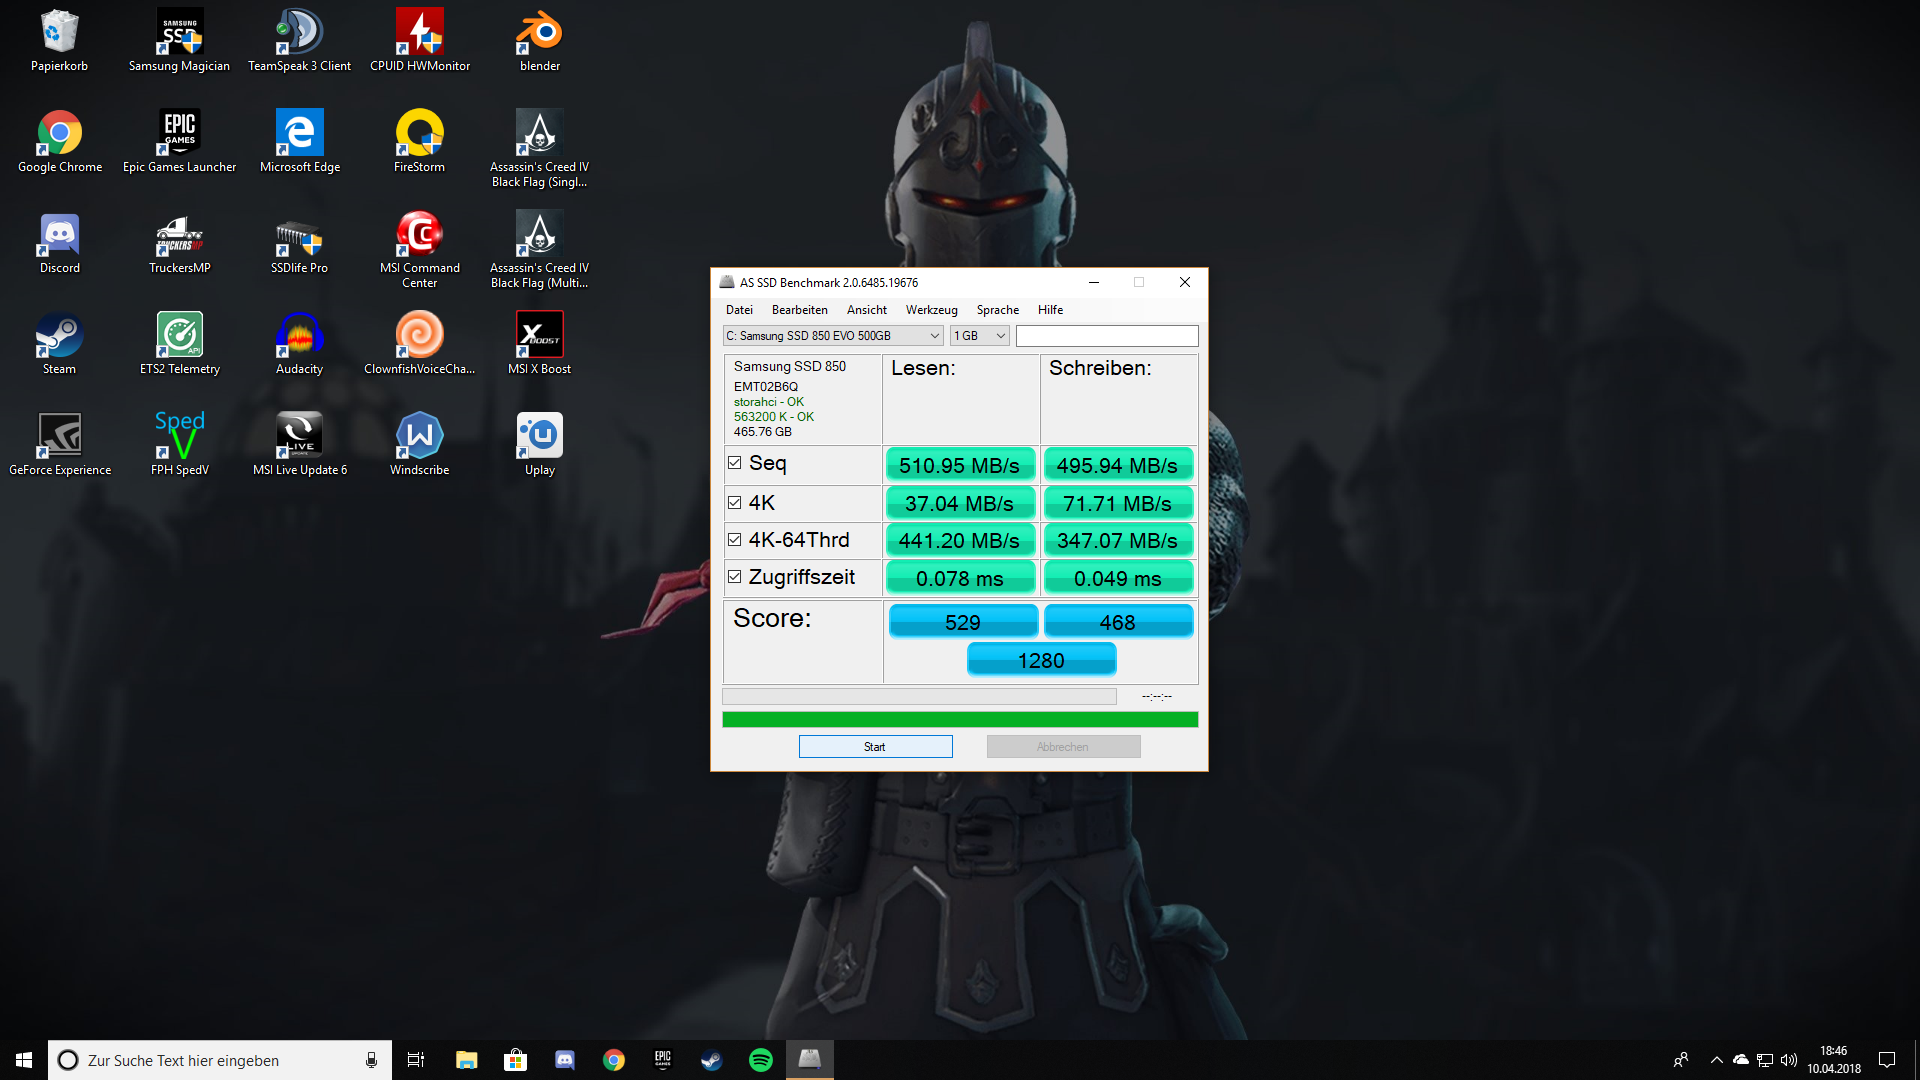Click the Spotify icon in taskbar
This screenshot has height=1080, width=1920.
pos(760,1060)
